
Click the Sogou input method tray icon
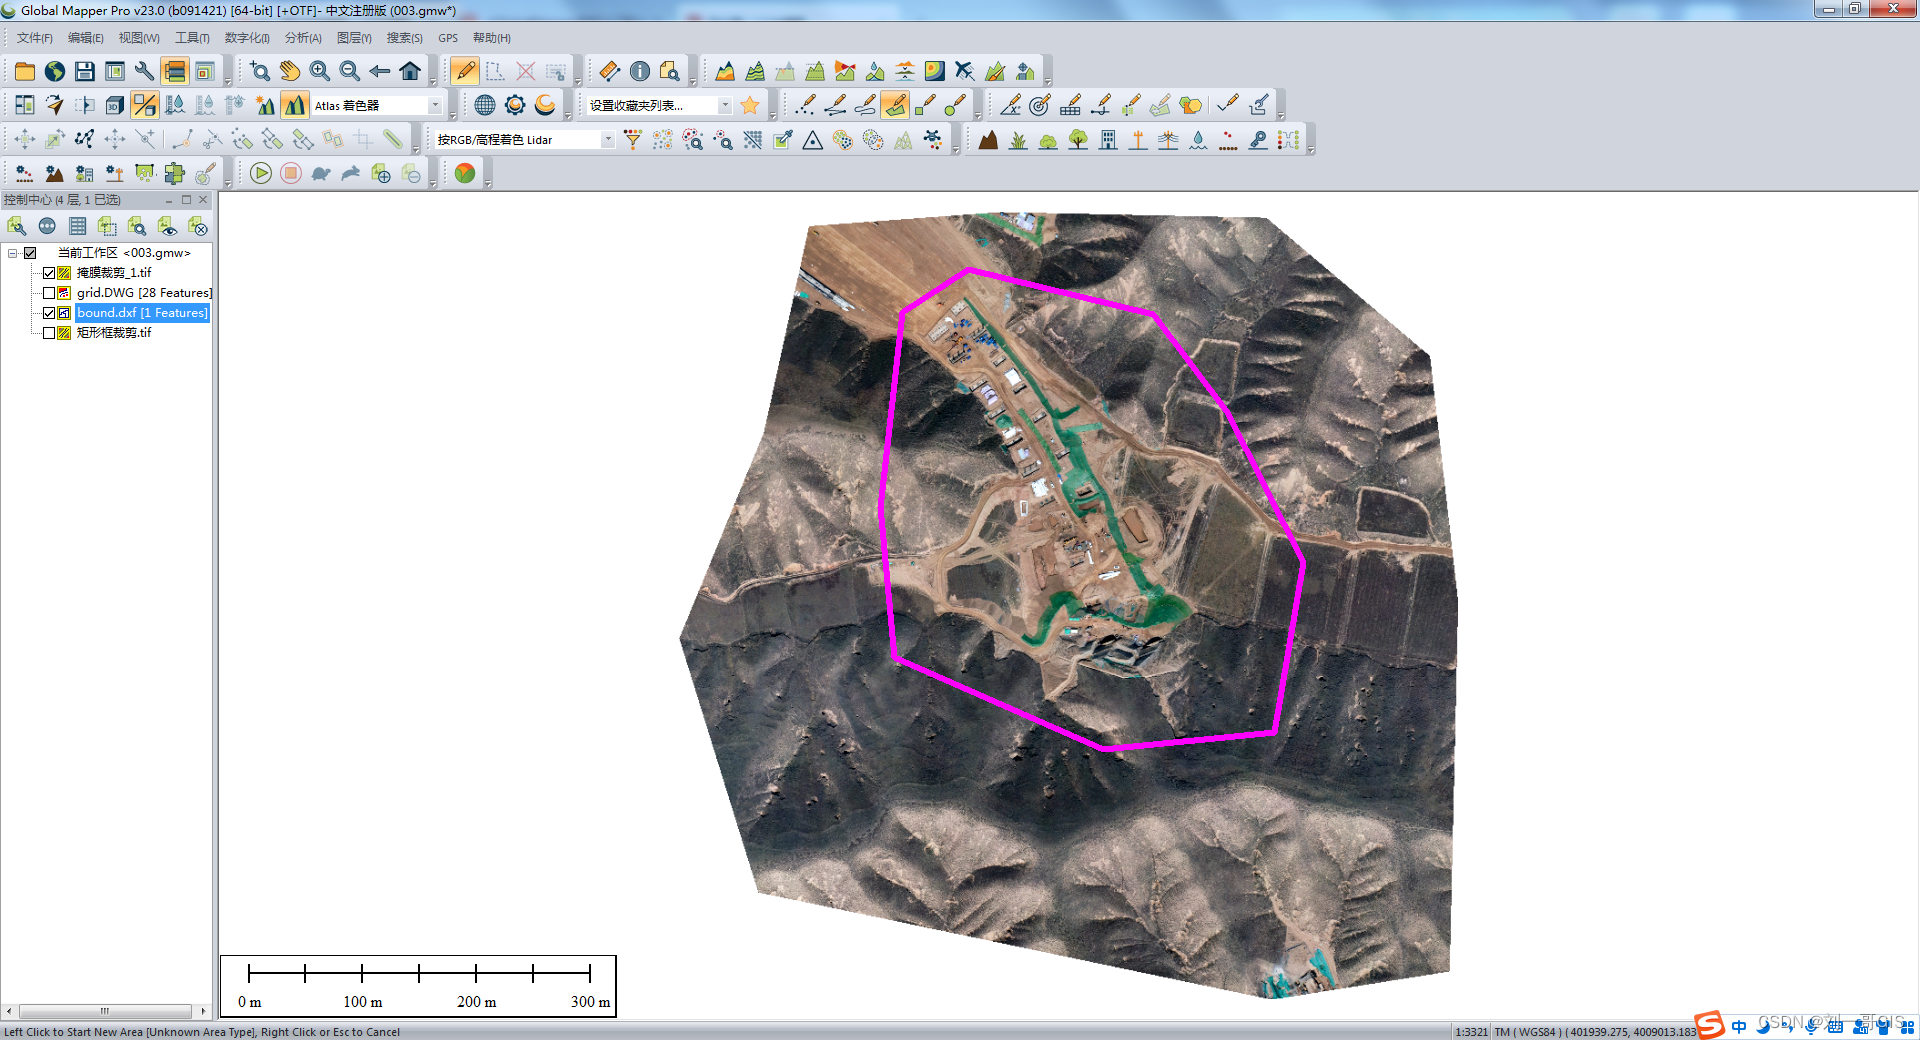(1710, 1025)
